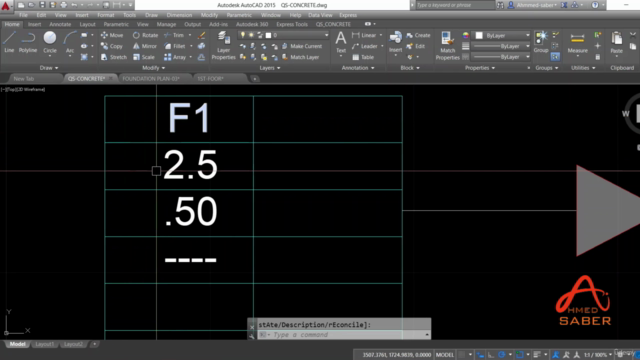Click the Match Layer button
Screen dimensions: 640x360
coord(300,57)
